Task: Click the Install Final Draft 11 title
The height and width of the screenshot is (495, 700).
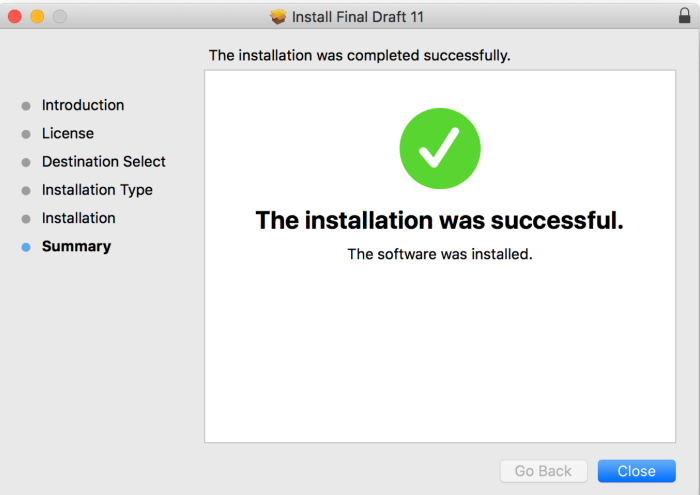Action: pos(357,17)
